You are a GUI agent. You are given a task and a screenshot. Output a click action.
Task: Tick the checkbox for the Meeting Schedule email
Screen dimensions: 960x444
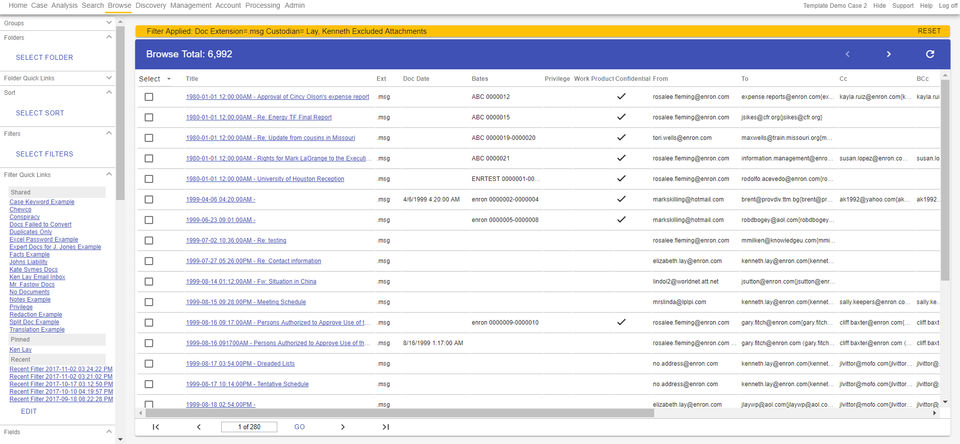click(x=149, y=301)
